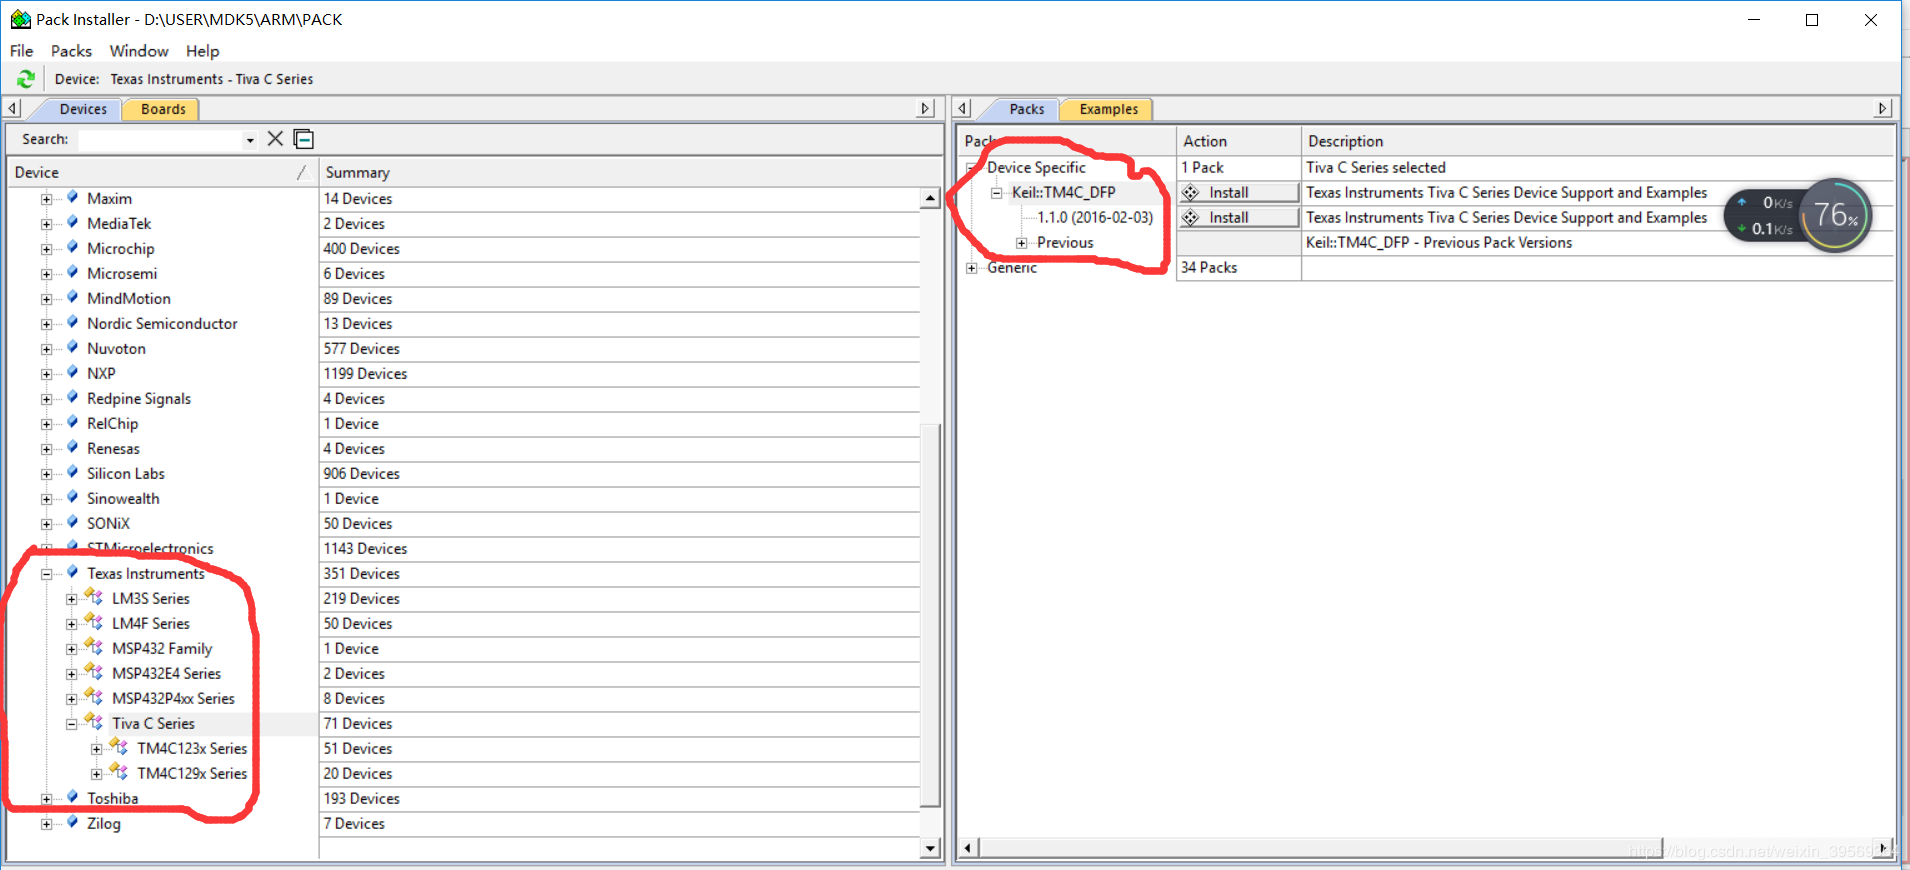Select the Packs tab
This screenshot has width=1910, height=870.
[x=1026, y=109]
